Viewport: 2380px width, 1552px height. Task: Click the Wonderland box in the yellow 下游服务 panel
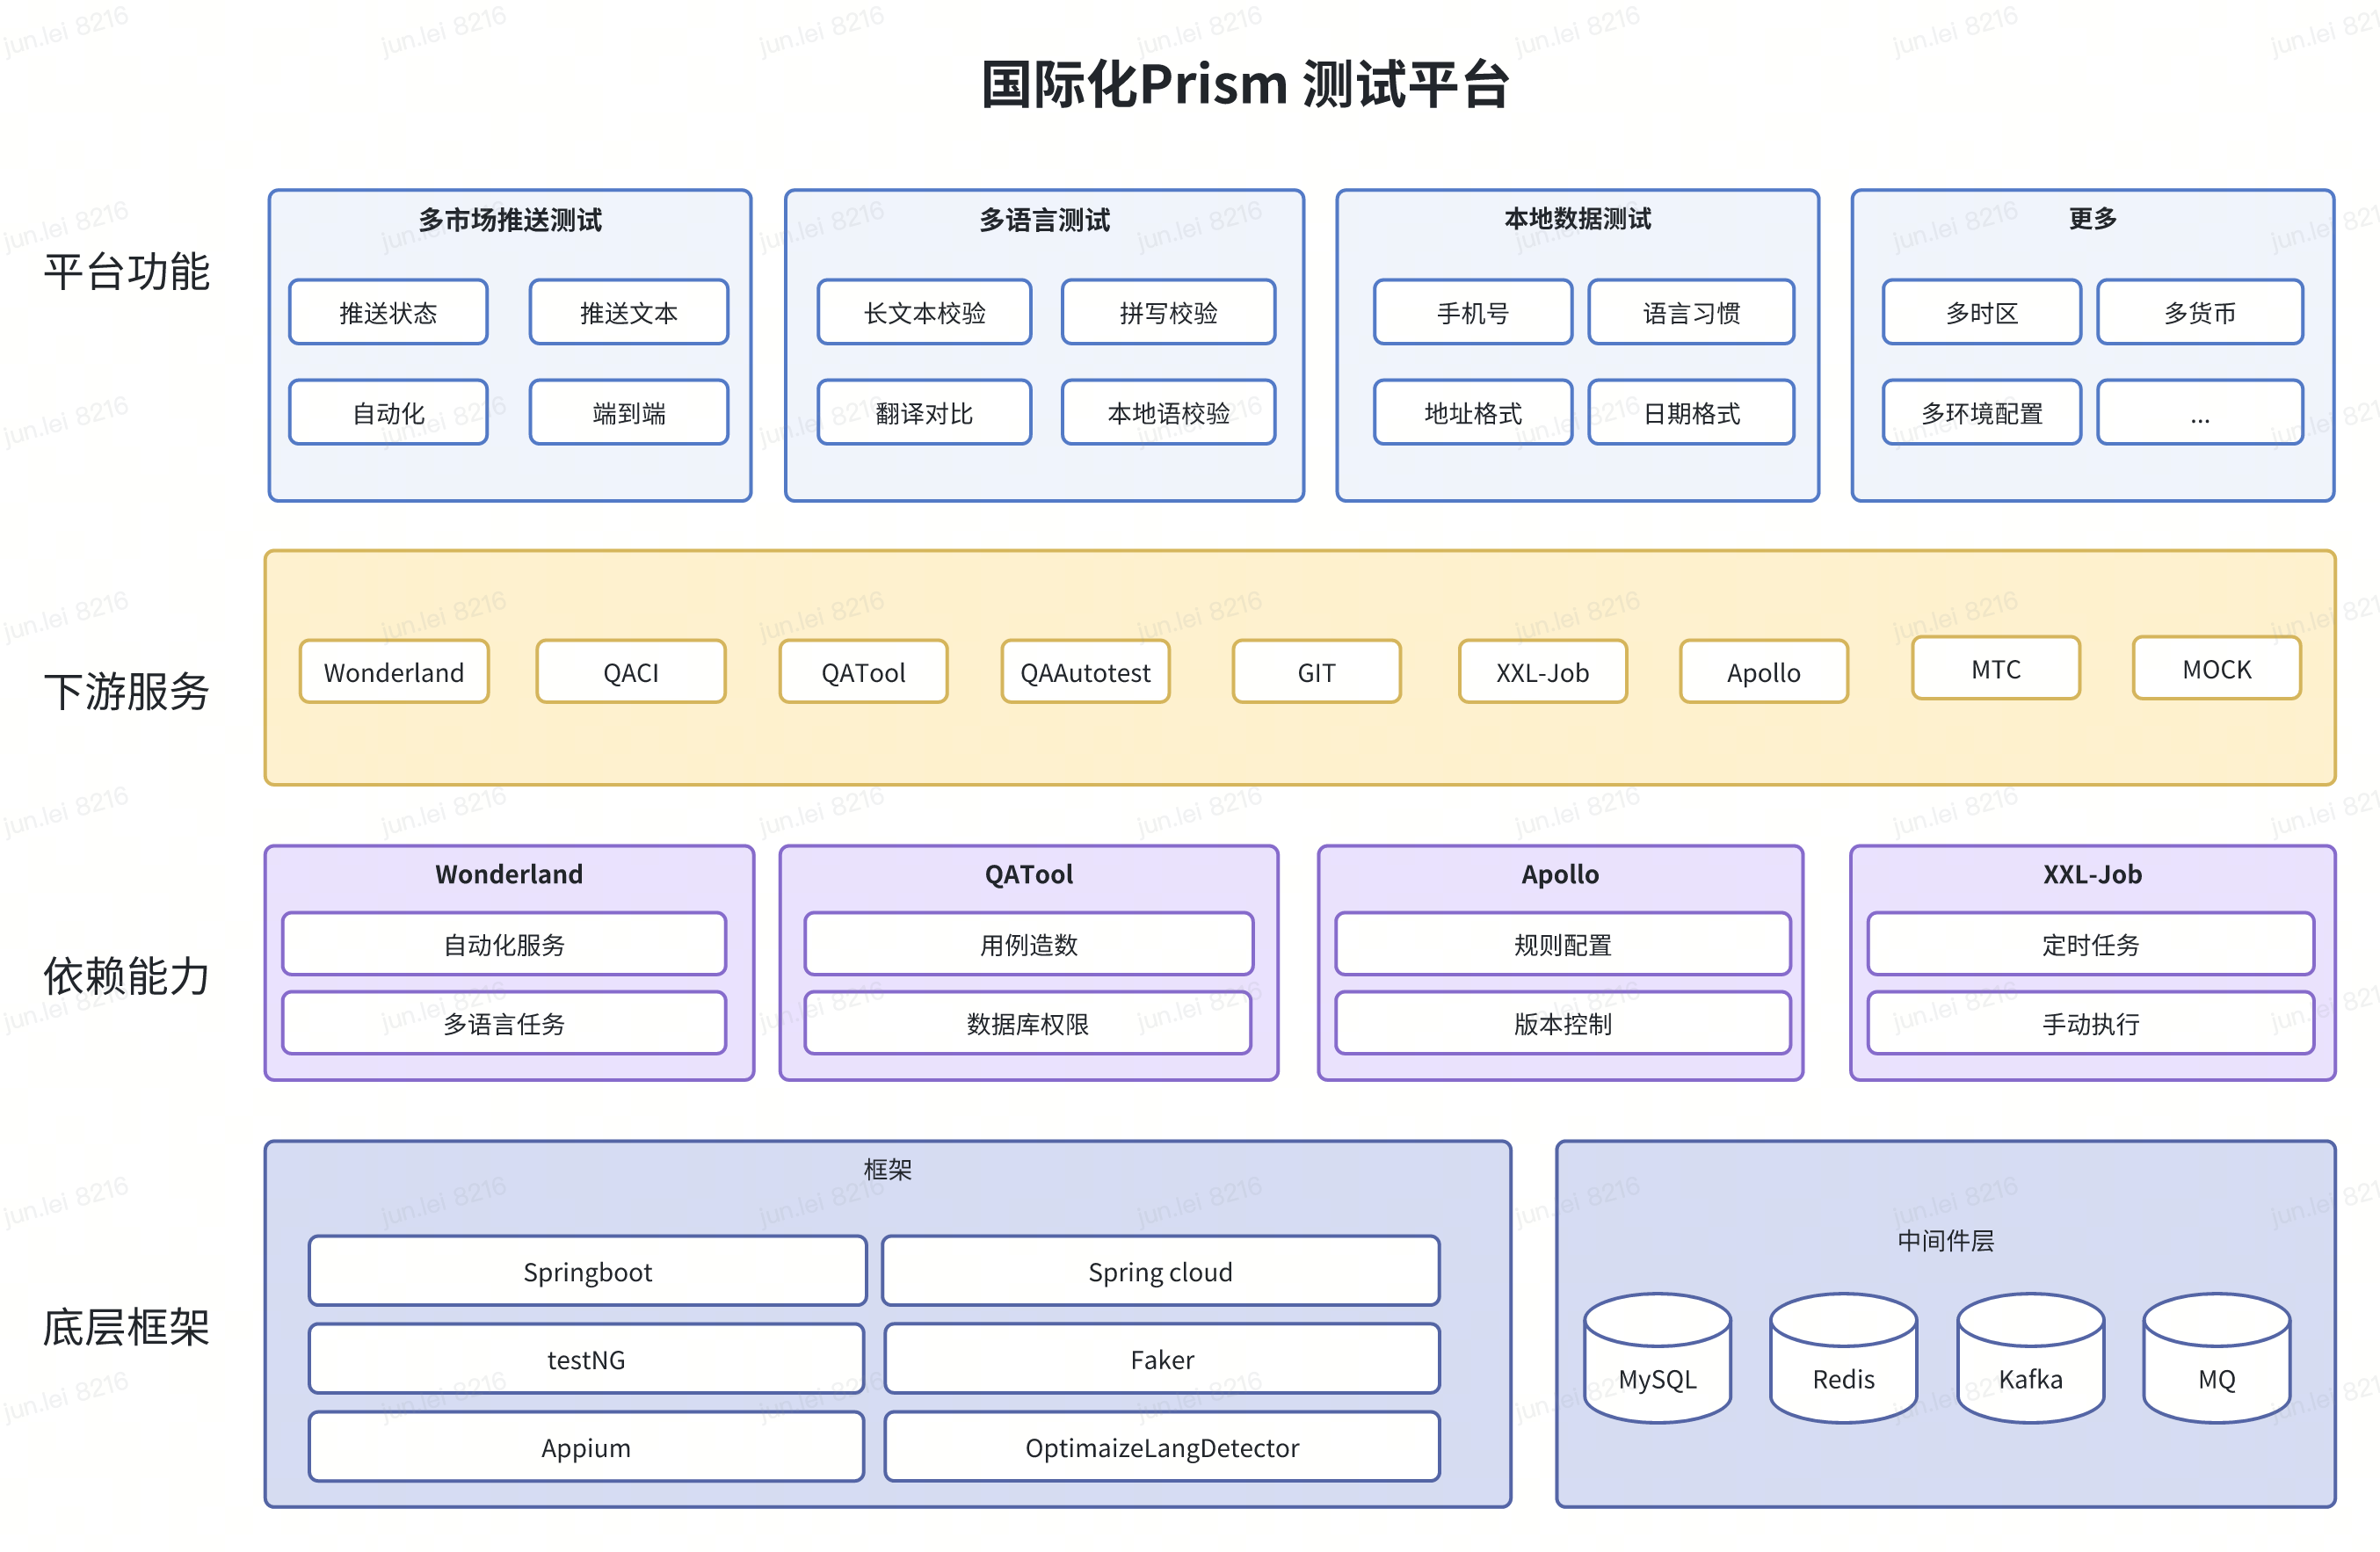[x=394, y=671]
